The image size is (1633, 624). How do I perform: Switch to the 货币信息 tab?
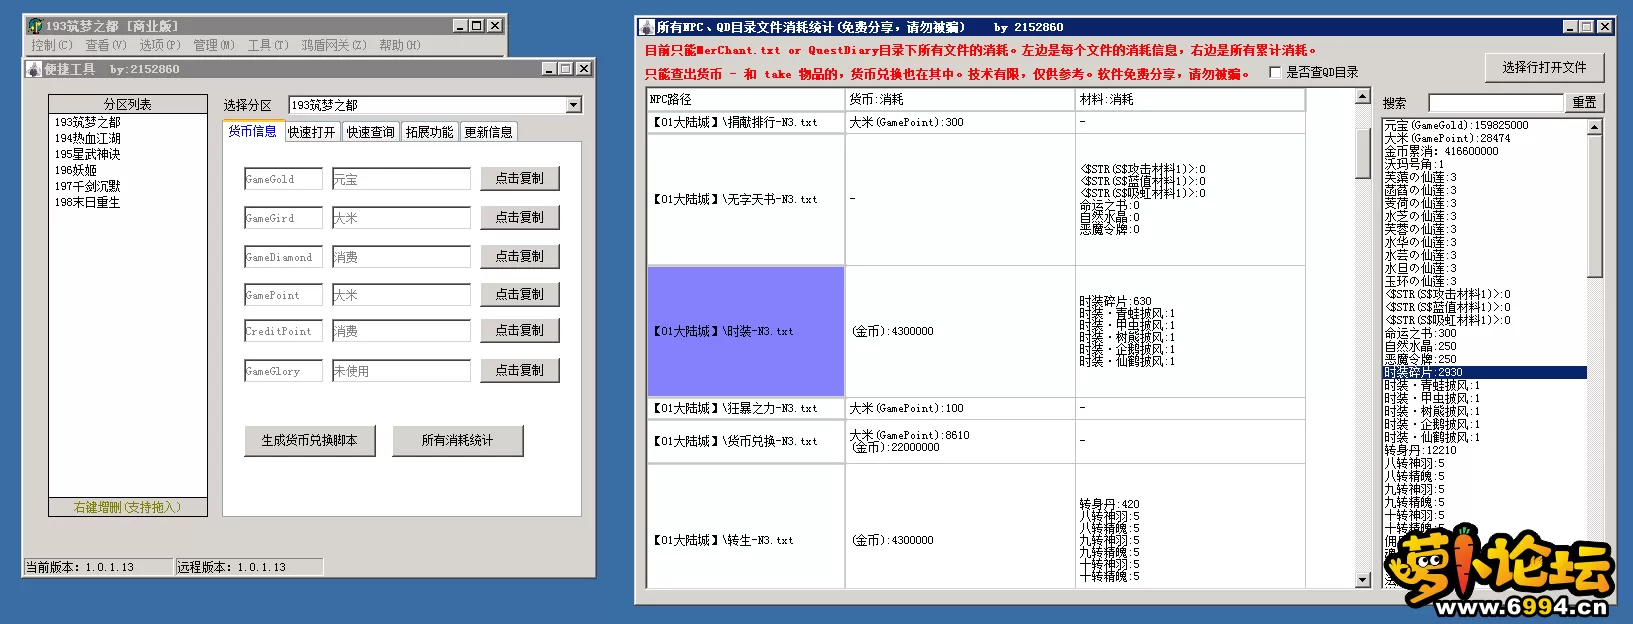252,131
